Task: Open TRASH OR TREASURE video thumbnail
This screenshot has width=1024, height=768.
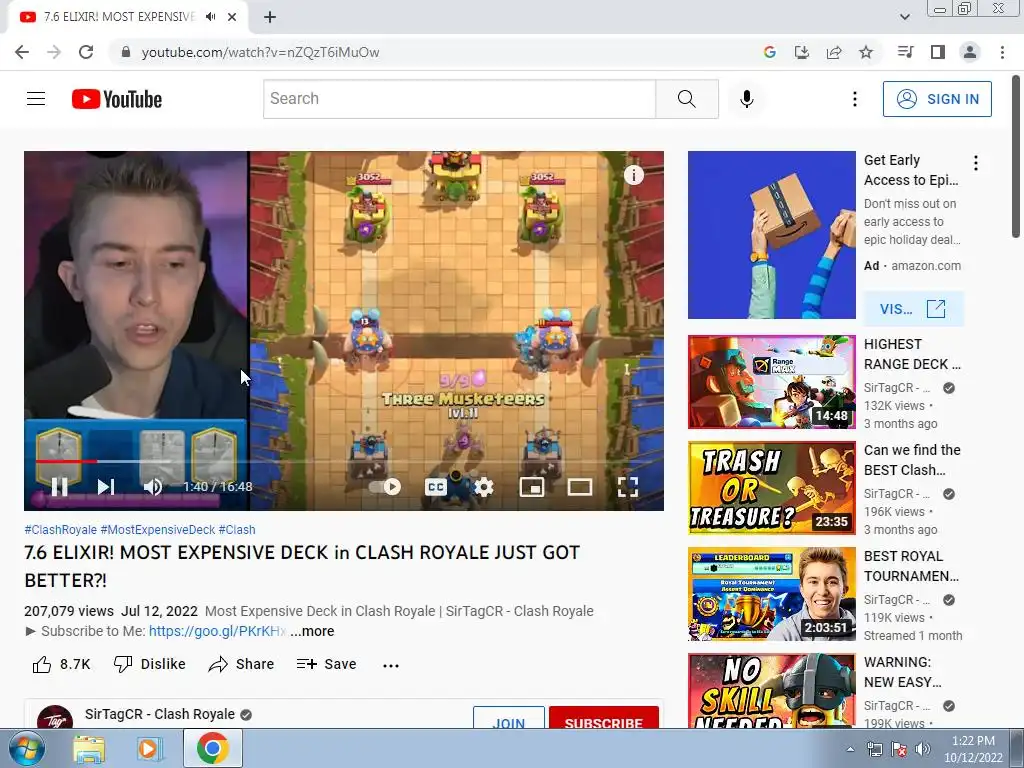Action: [x=771, y=488]
